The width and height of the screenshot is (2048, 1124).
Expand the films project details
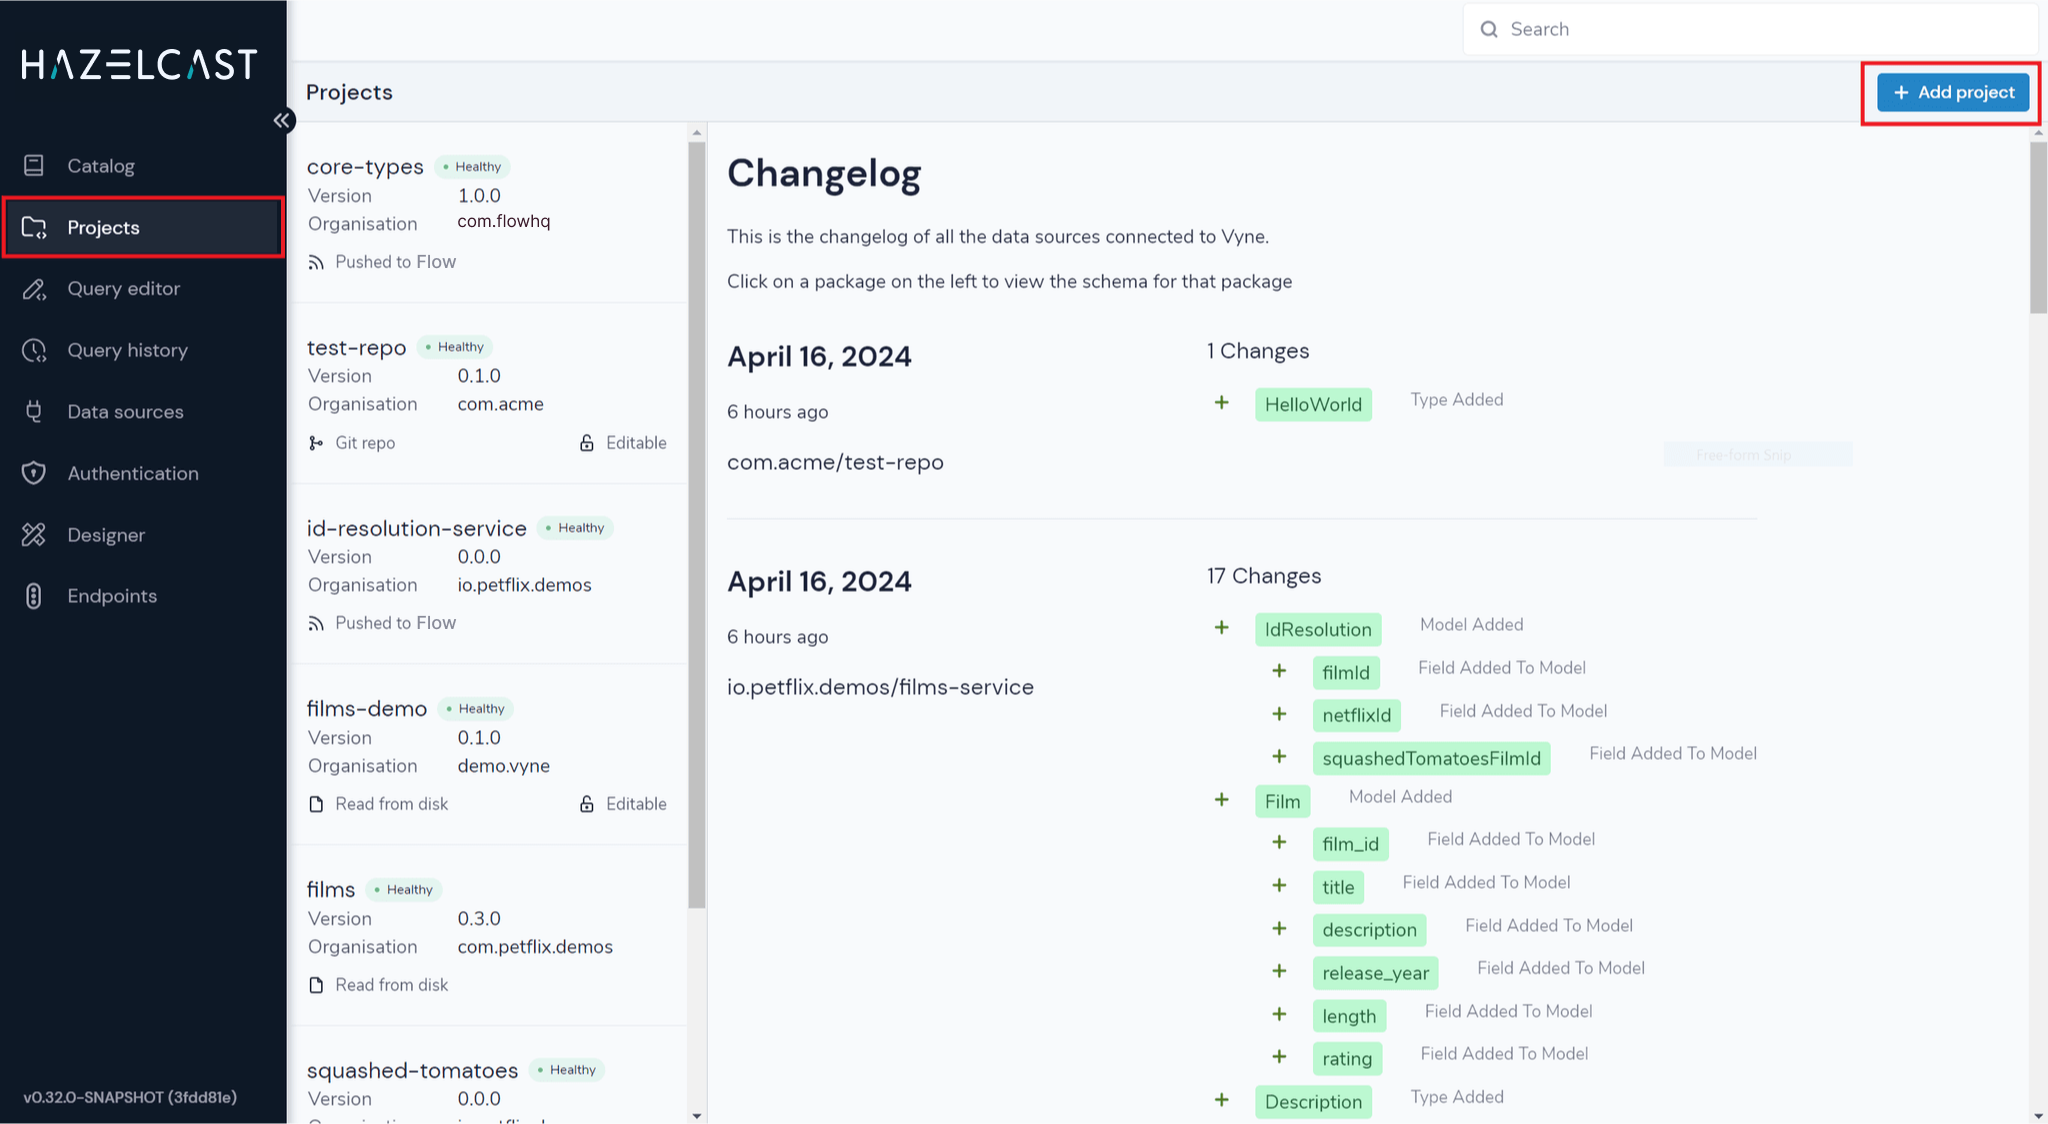(331, 889)
